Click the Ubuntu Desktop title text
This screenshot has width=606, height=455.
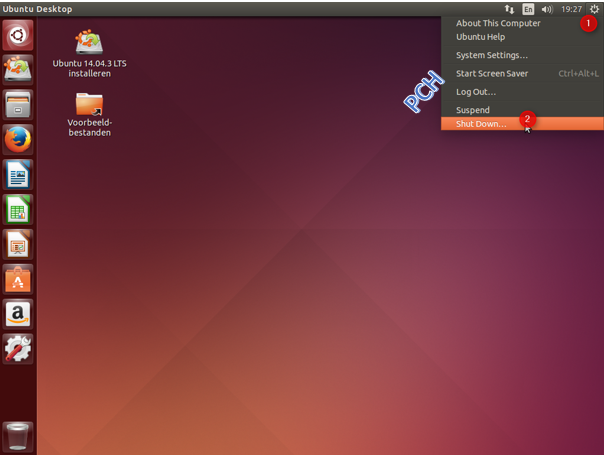click(37, 9)
